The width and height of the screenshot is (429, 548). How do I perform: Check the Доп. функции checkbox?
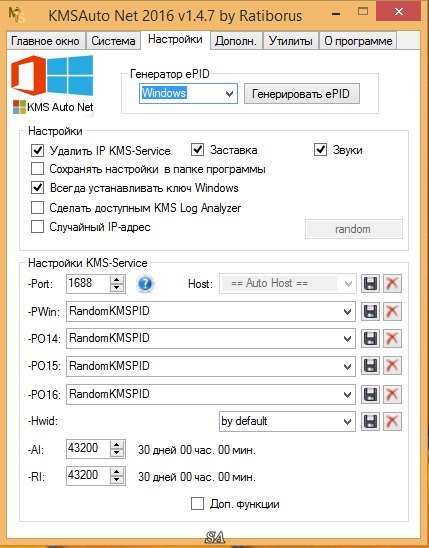pos(197,504)
